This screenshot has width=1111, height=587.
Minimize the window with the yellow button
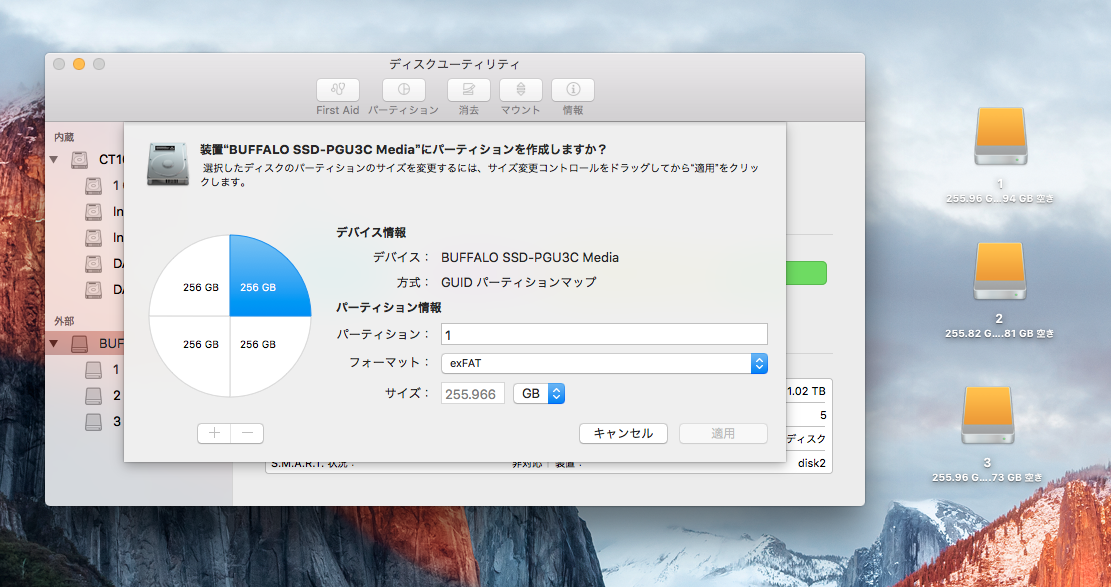click(79, 64)
